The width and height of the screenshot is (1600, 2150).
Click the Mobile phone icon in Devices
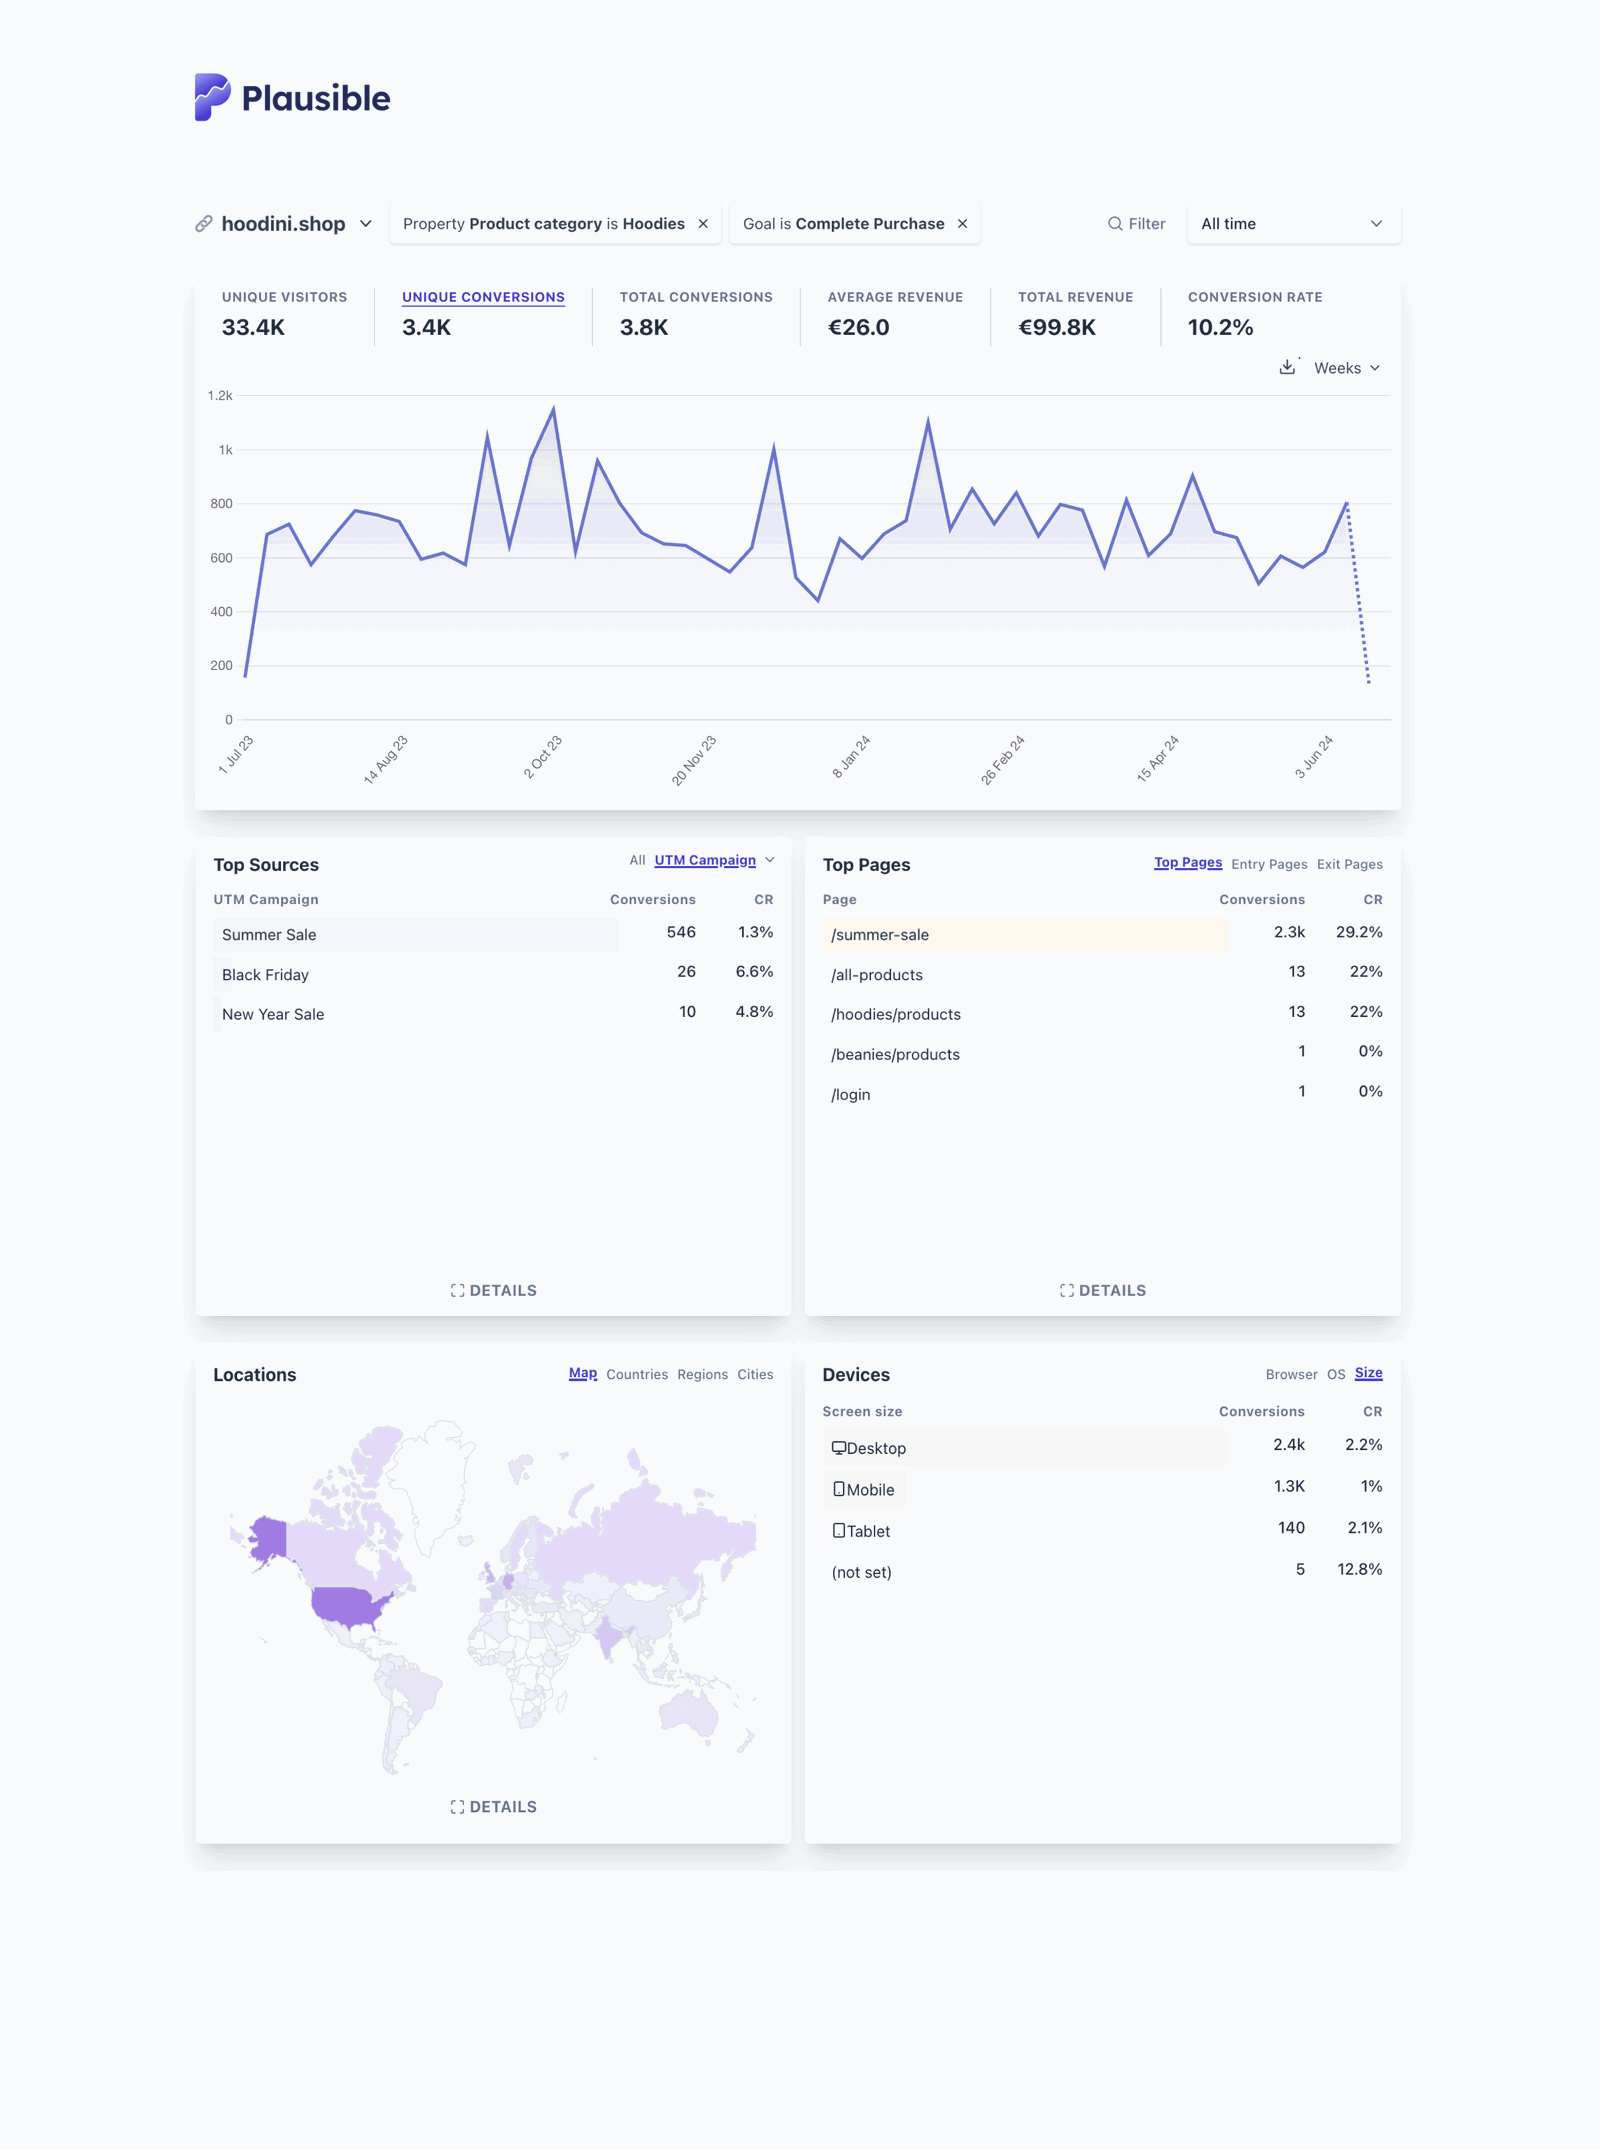point(838,1488)
